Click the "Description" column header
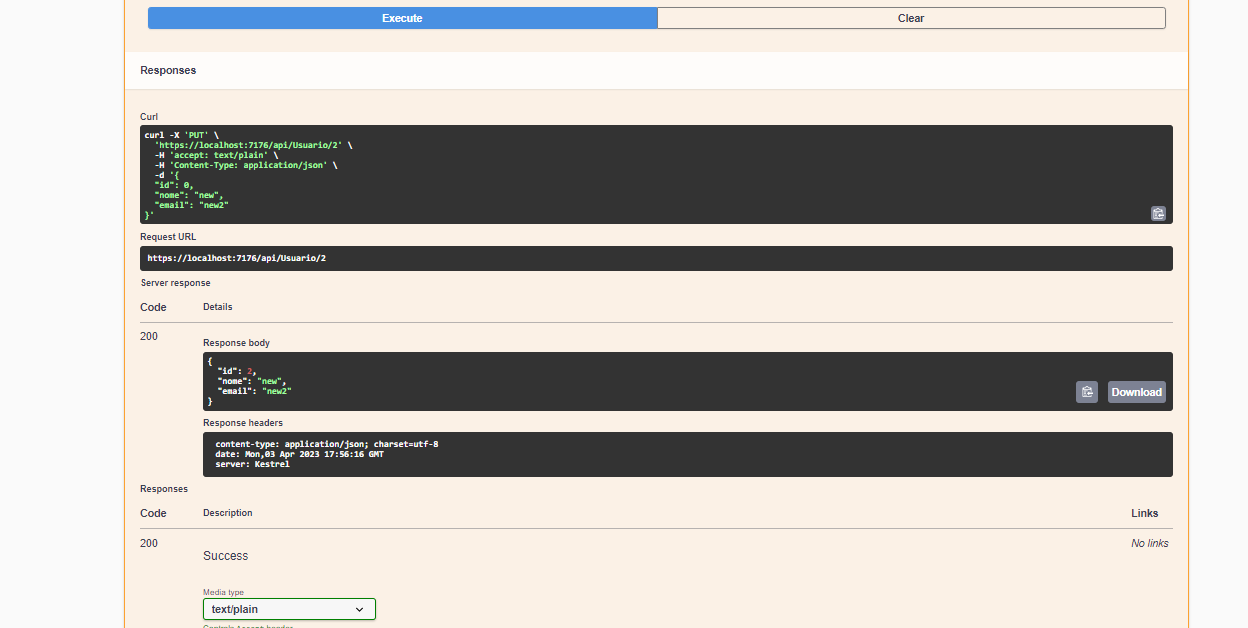 point(228,513)
